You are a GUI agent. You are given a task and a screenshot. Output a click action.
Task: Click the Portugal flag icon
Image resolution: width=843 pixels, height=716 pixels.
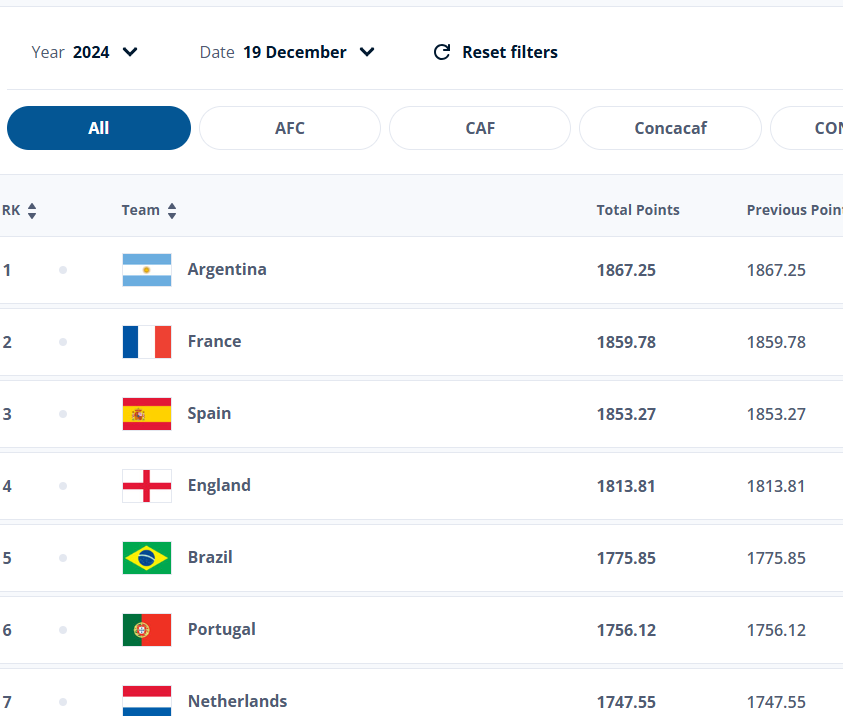[147, 630]
